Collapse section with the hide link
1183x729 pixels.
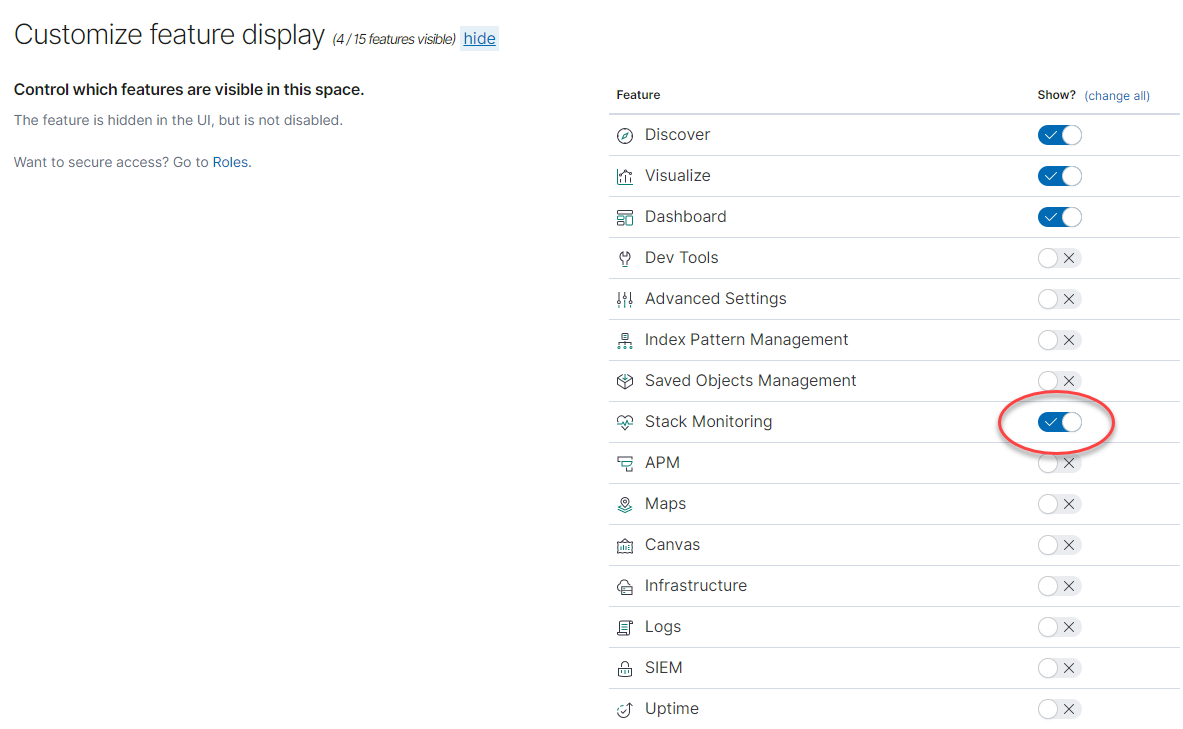[479, 38]
